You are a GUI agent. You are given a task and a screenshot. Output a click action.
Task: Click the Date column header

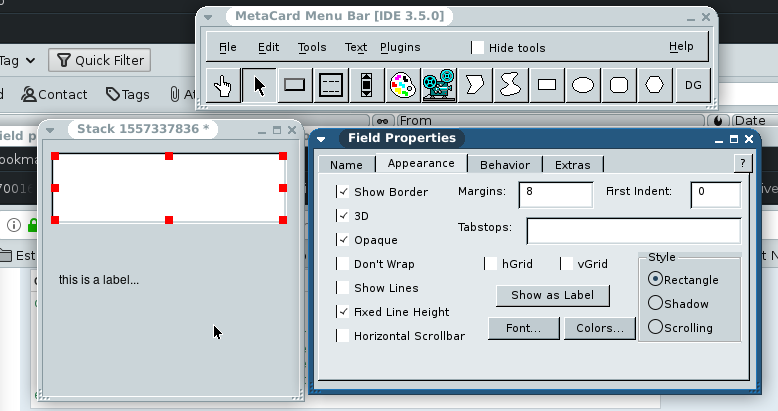[754, 121]
